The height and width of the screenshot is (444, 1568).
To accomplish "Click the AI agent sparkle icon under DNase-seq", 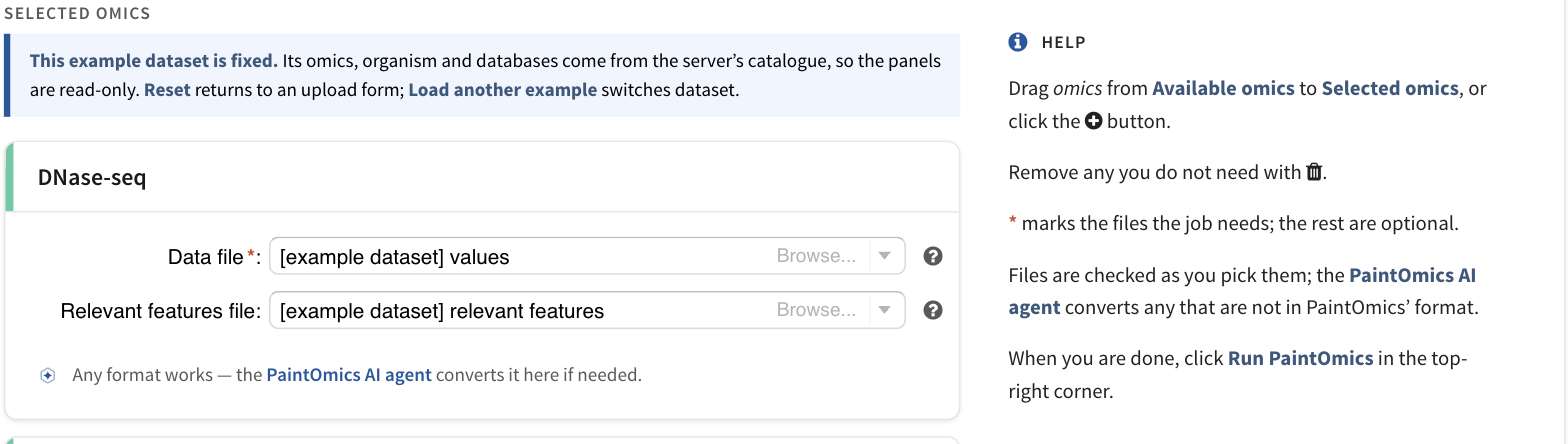I will click(x=48, y=376).
